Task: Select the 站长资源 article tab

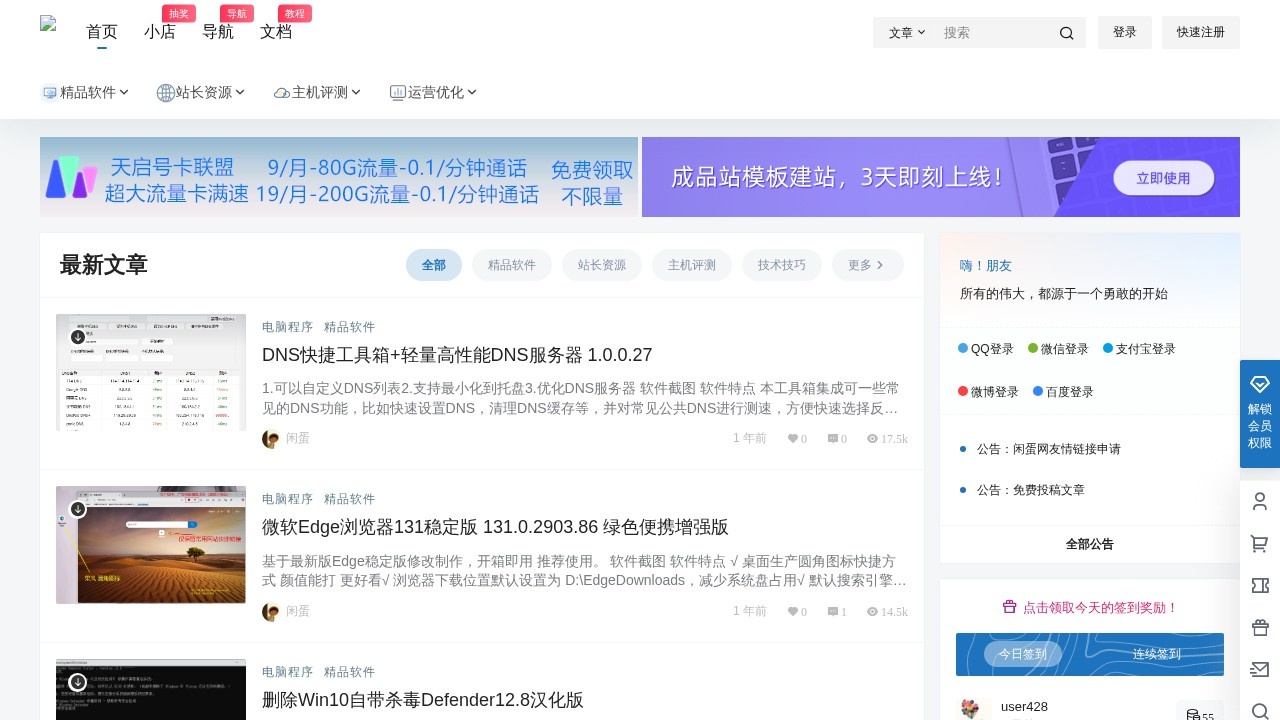Action: point(602,265)
